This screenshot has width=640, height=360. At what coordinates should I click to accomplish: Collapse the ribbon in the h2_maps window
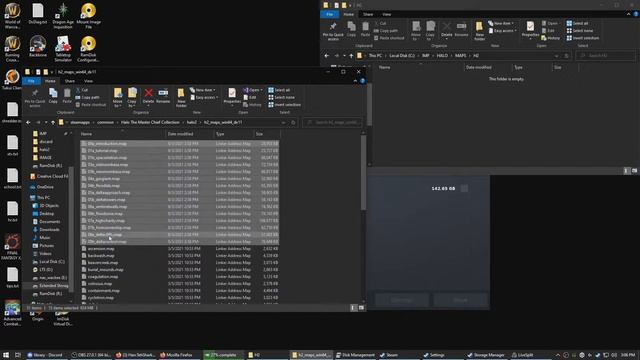coord(355,81)
